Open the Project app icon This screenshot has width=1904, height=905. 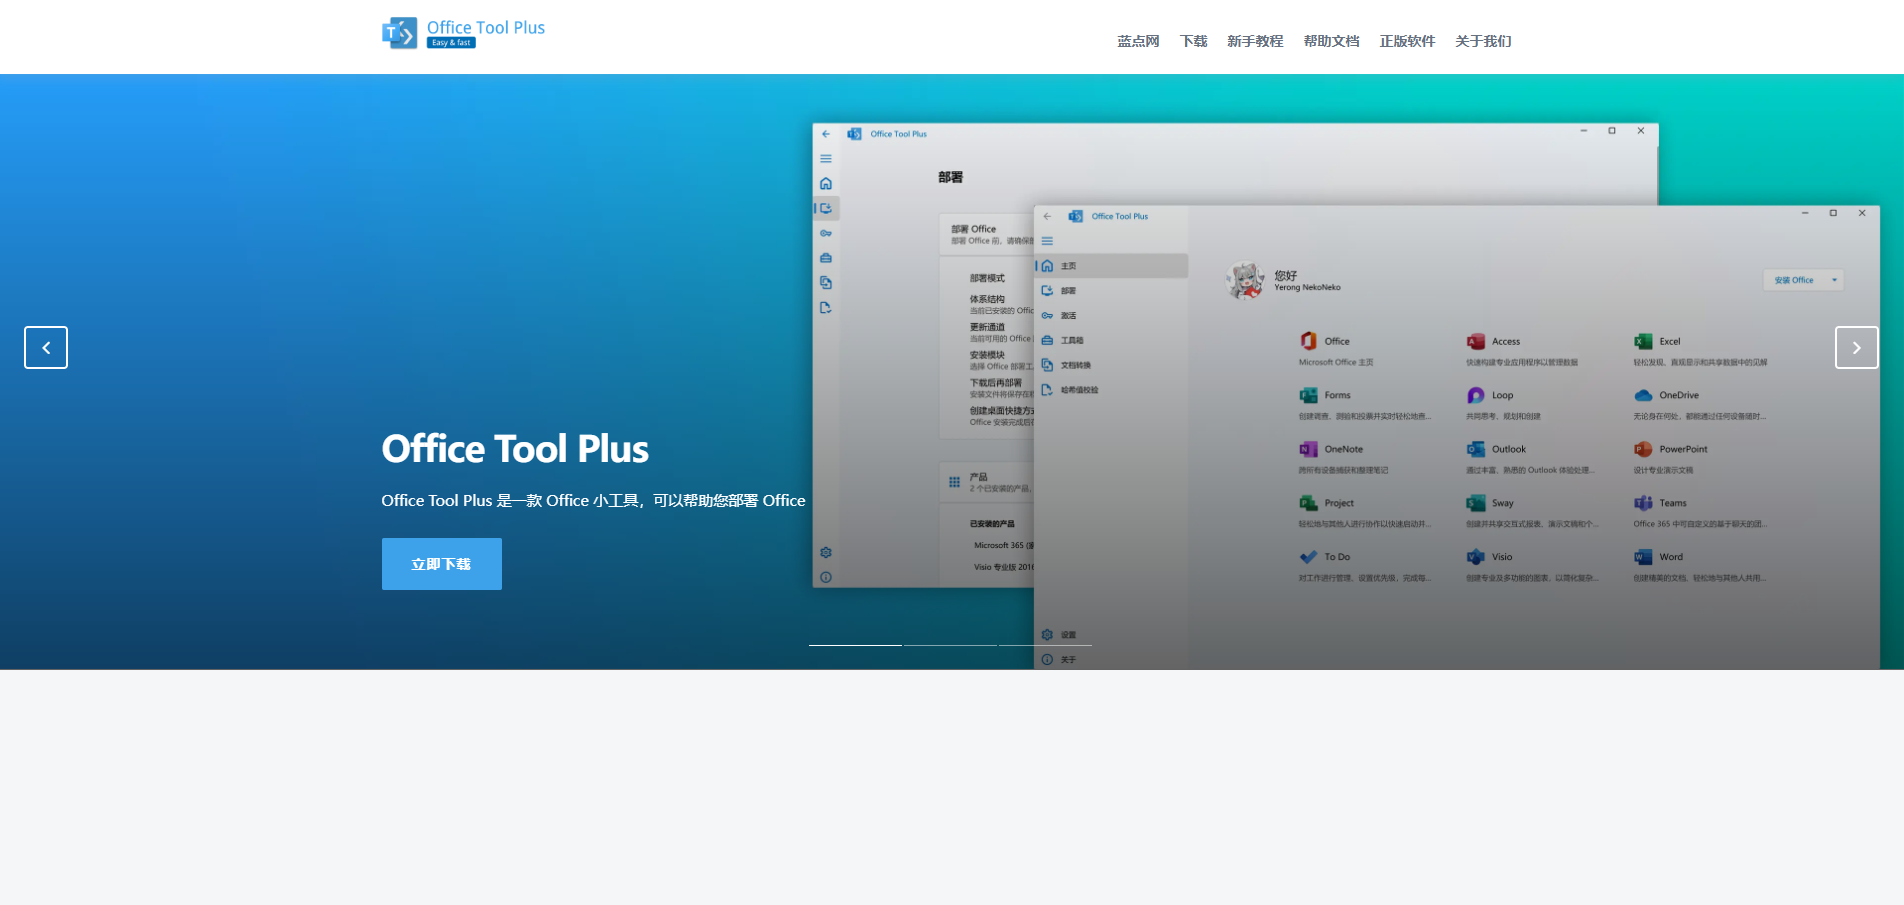[x=1308, y=503]
